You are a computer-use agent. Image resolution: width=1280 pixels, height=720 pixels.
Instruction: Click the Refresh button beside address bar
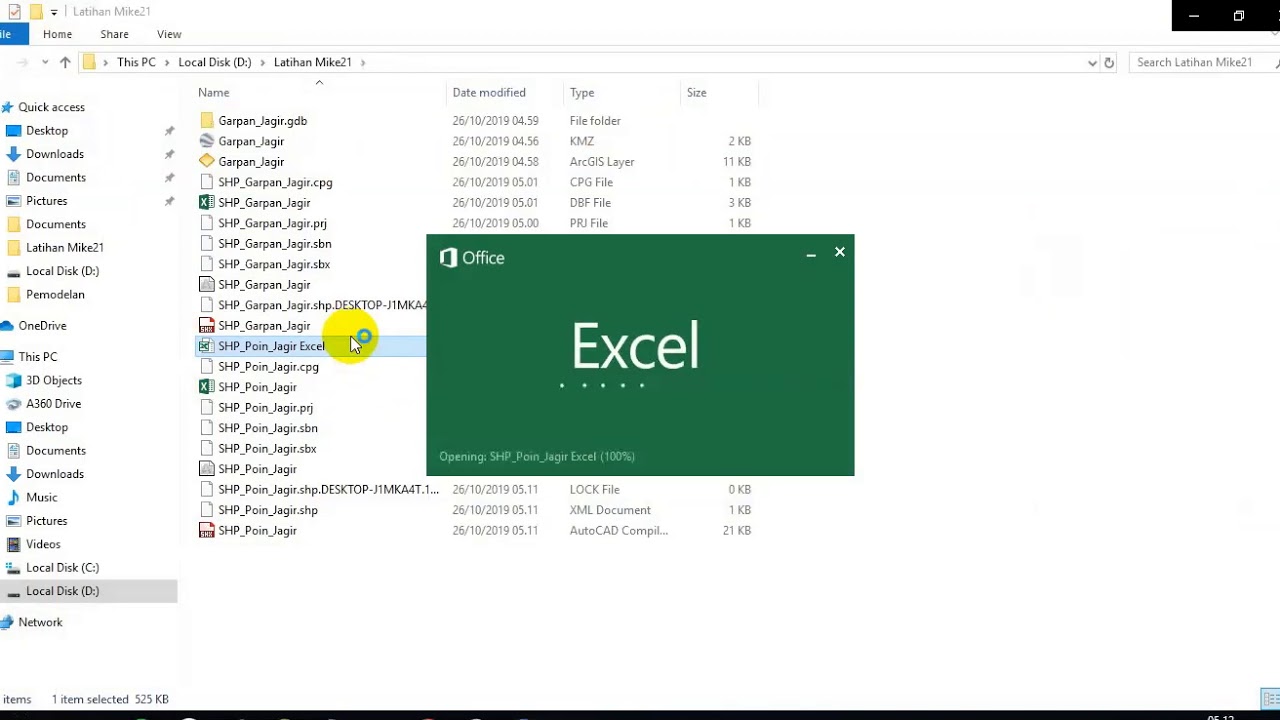(1108, 62)
